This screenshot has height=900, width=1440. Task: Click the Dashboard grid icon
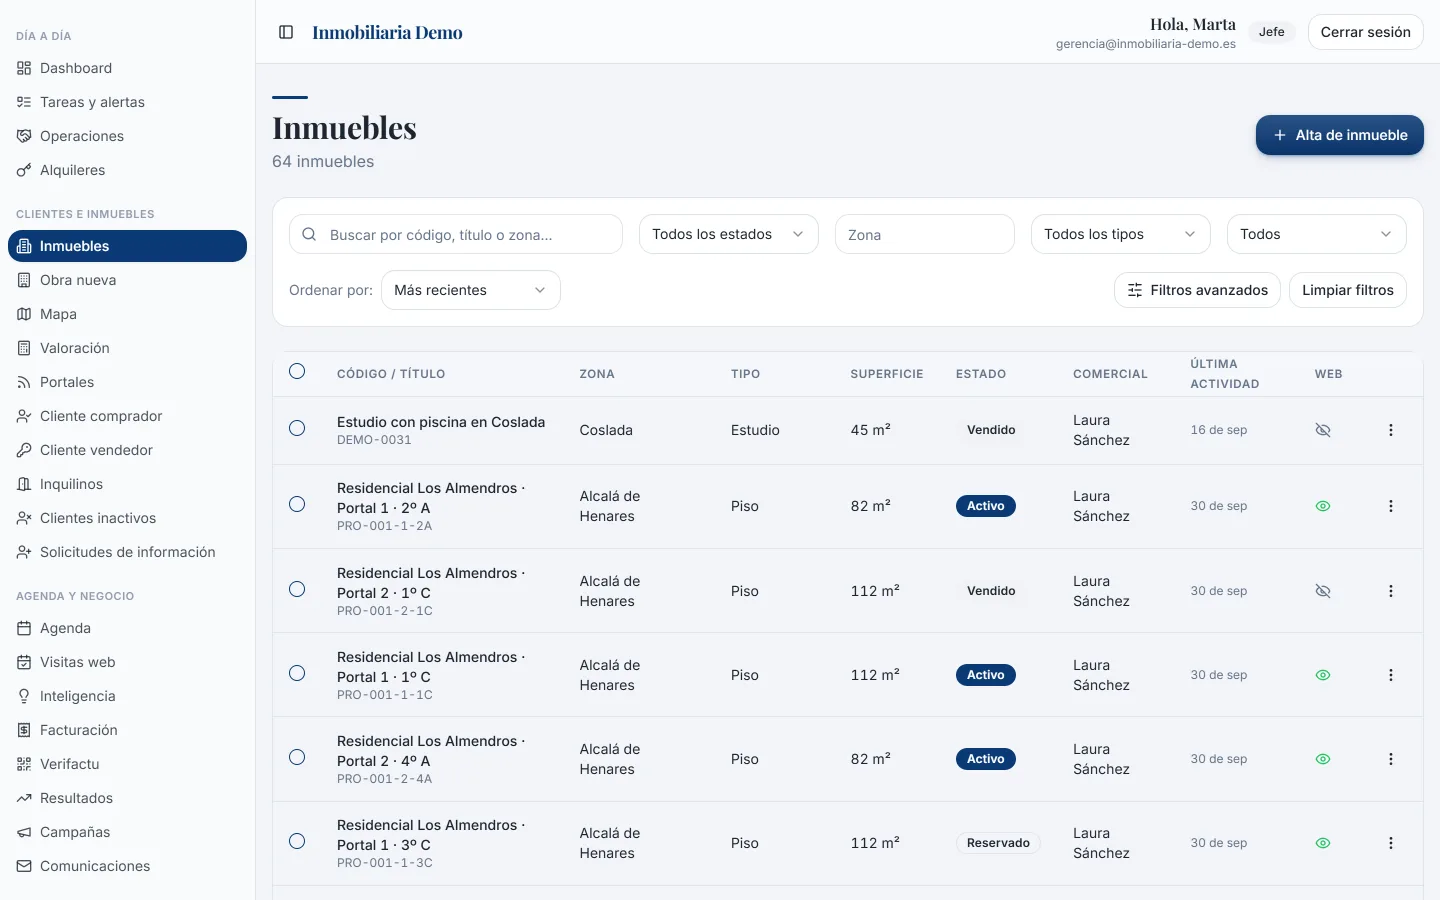point(24,68)
